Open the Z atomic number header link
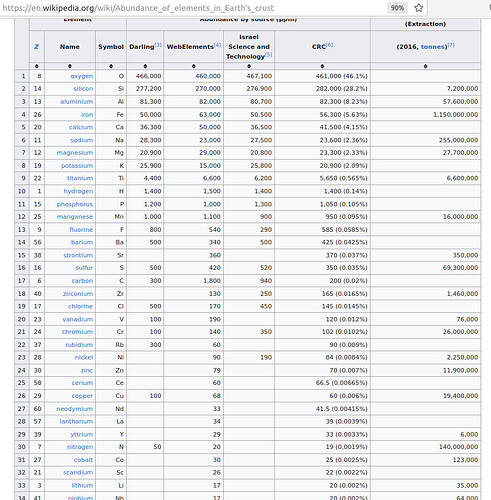 [x=37, y=47]
